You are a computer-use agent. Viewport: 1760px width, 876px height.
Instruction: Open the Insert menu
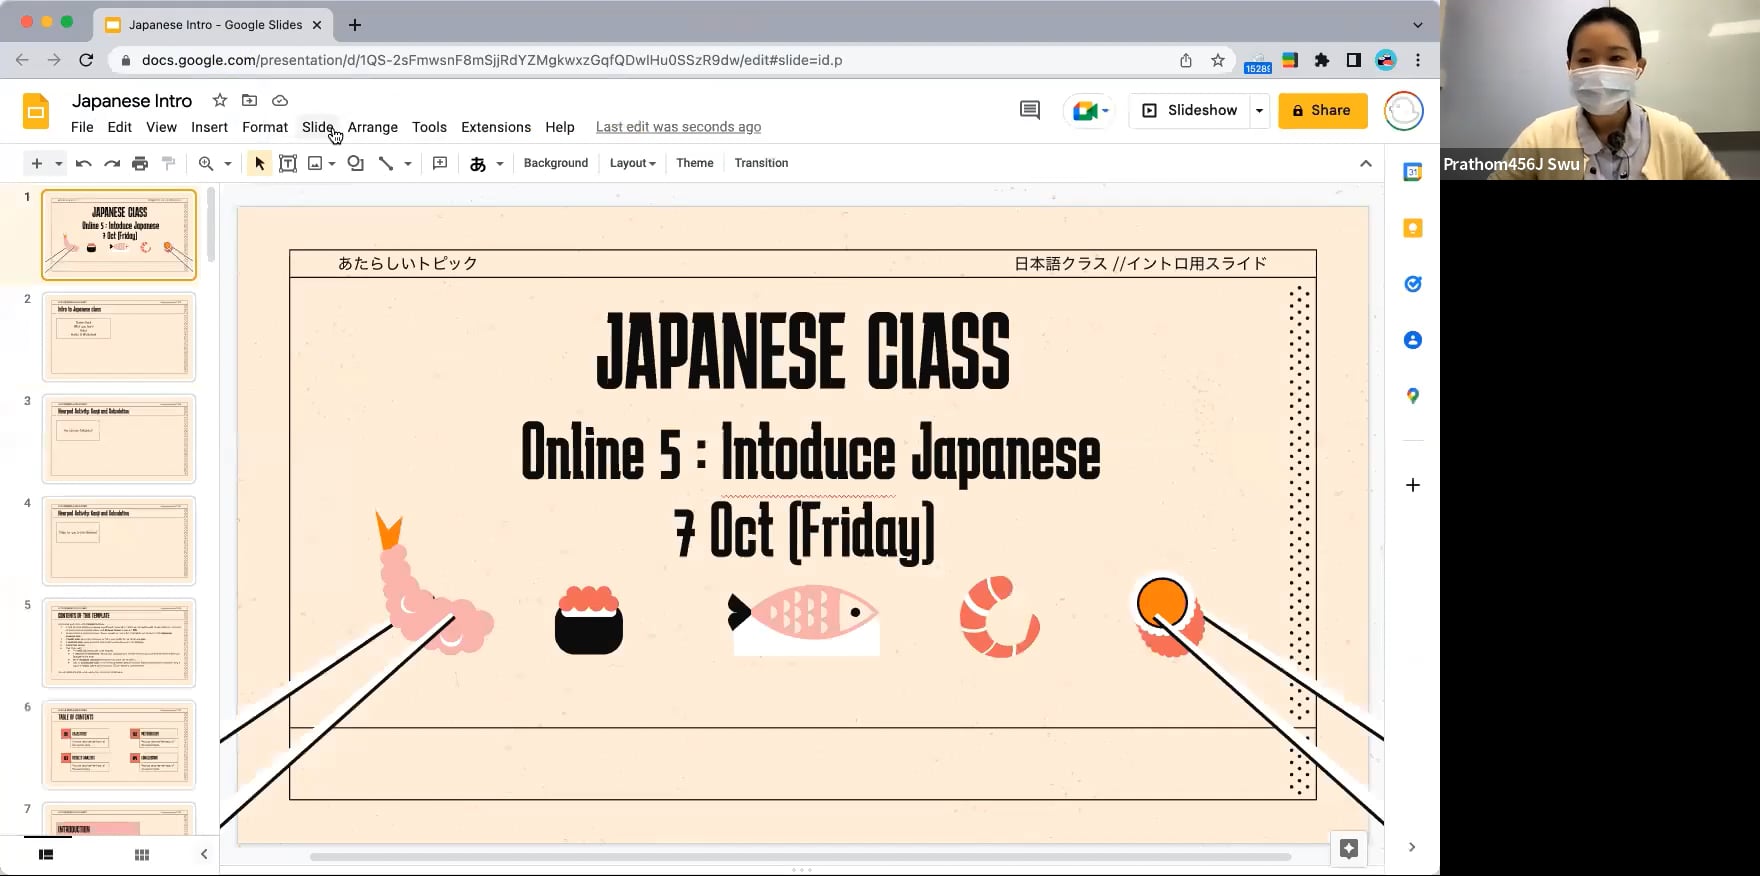(x=209, y=127)
